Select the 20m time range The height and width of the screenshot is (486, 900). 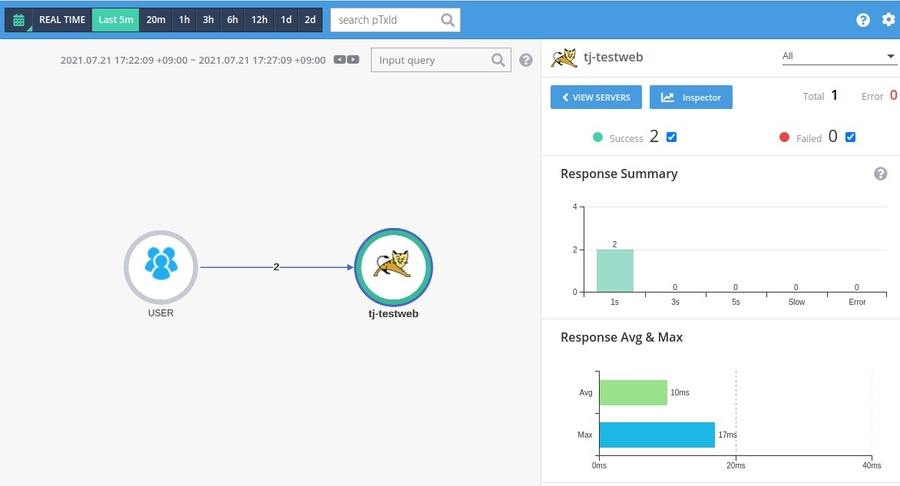point(155,20)
